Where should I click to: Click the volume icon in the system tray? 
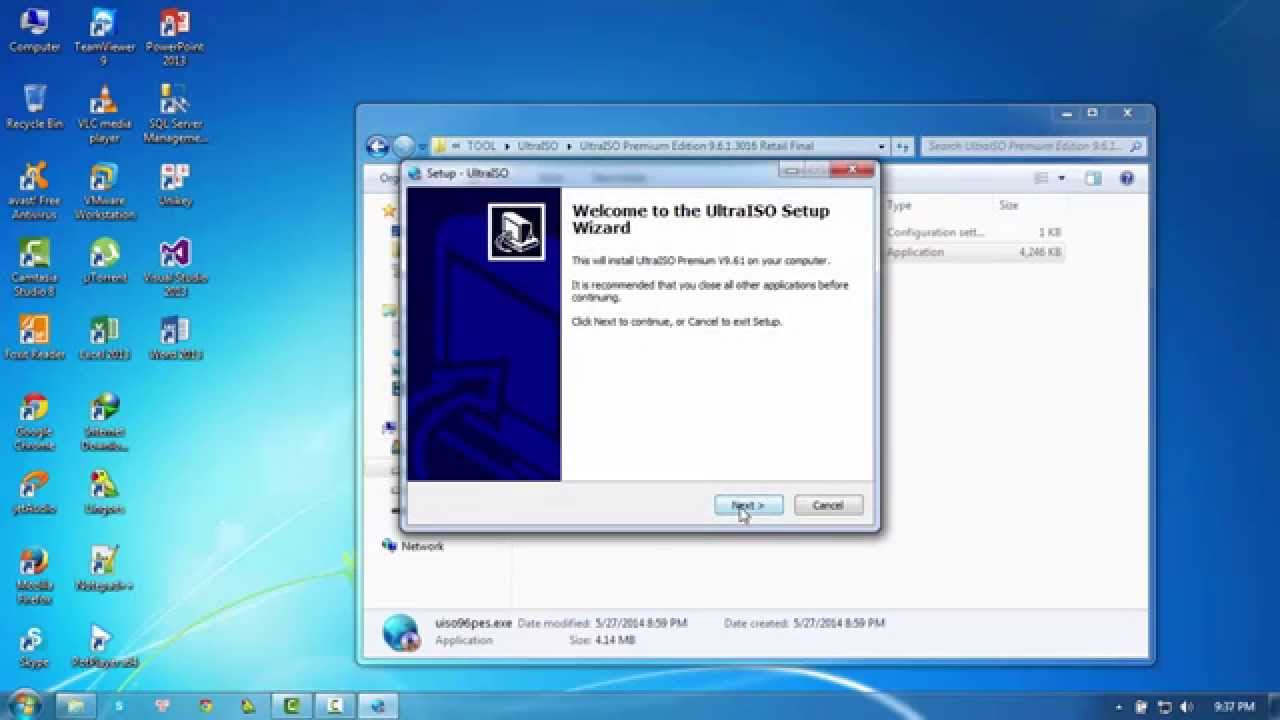(1186, 707)
